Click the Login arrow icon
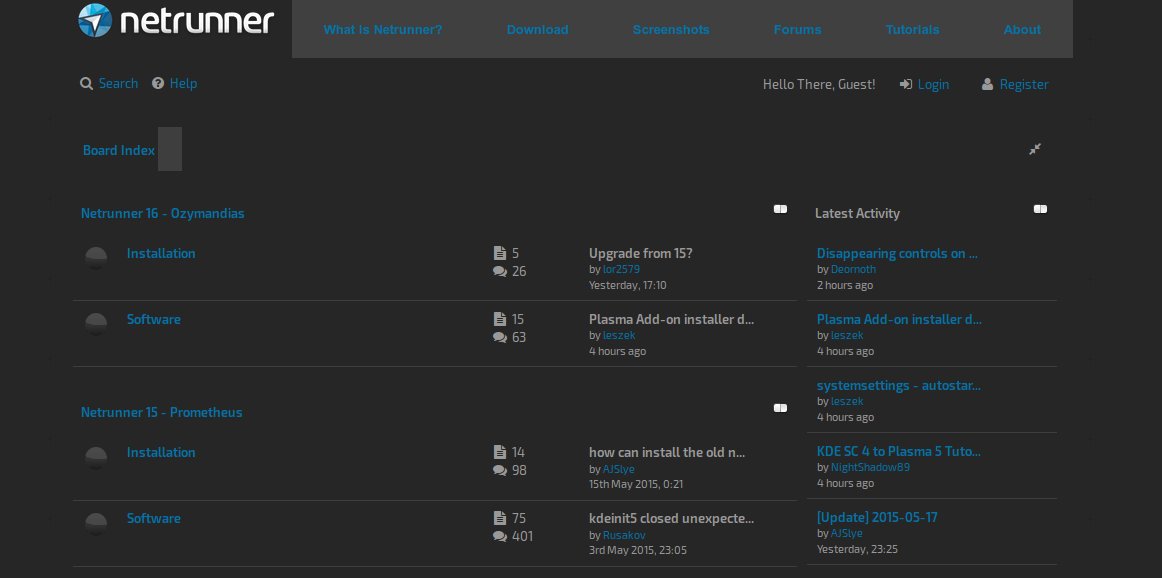Viewport: 1162px width, 578px height. pyautogui.click(x=906, y=84)
